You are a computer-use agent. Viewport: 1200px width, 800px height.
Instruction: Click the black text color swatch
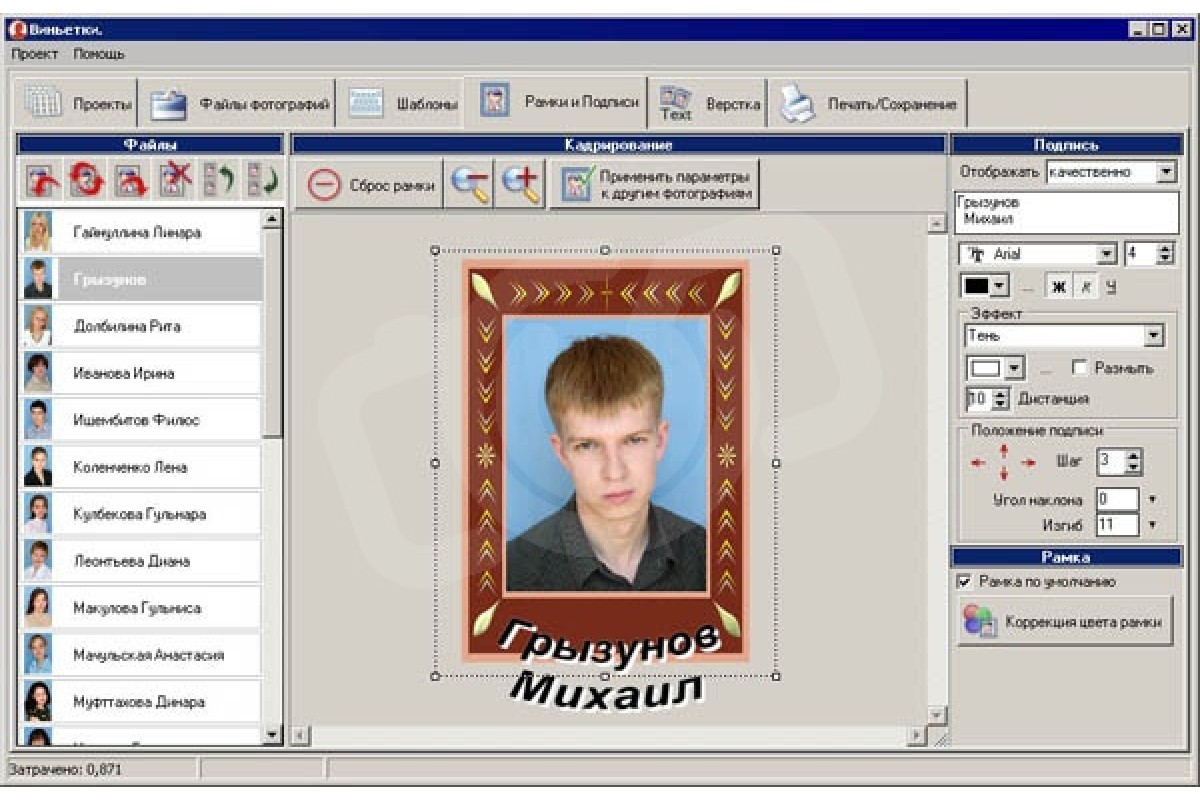coord(976,286)
